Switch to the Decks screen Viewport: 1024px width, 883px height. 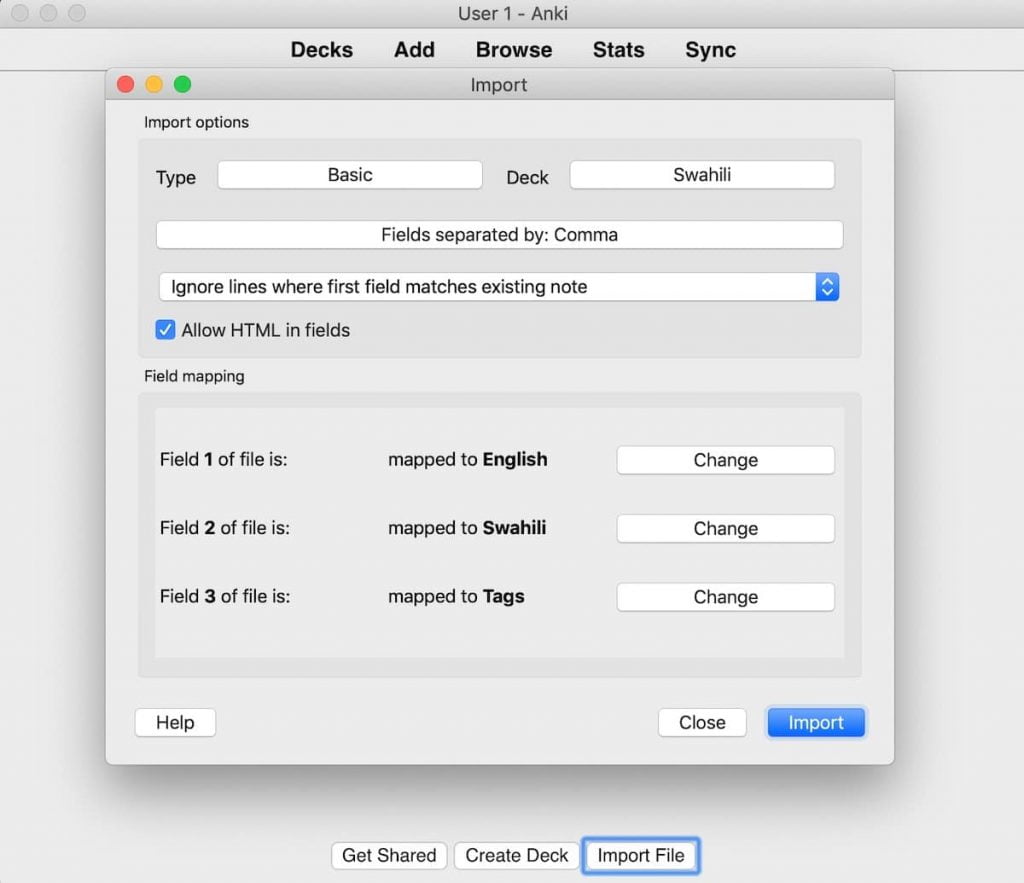tap(321, 49)
